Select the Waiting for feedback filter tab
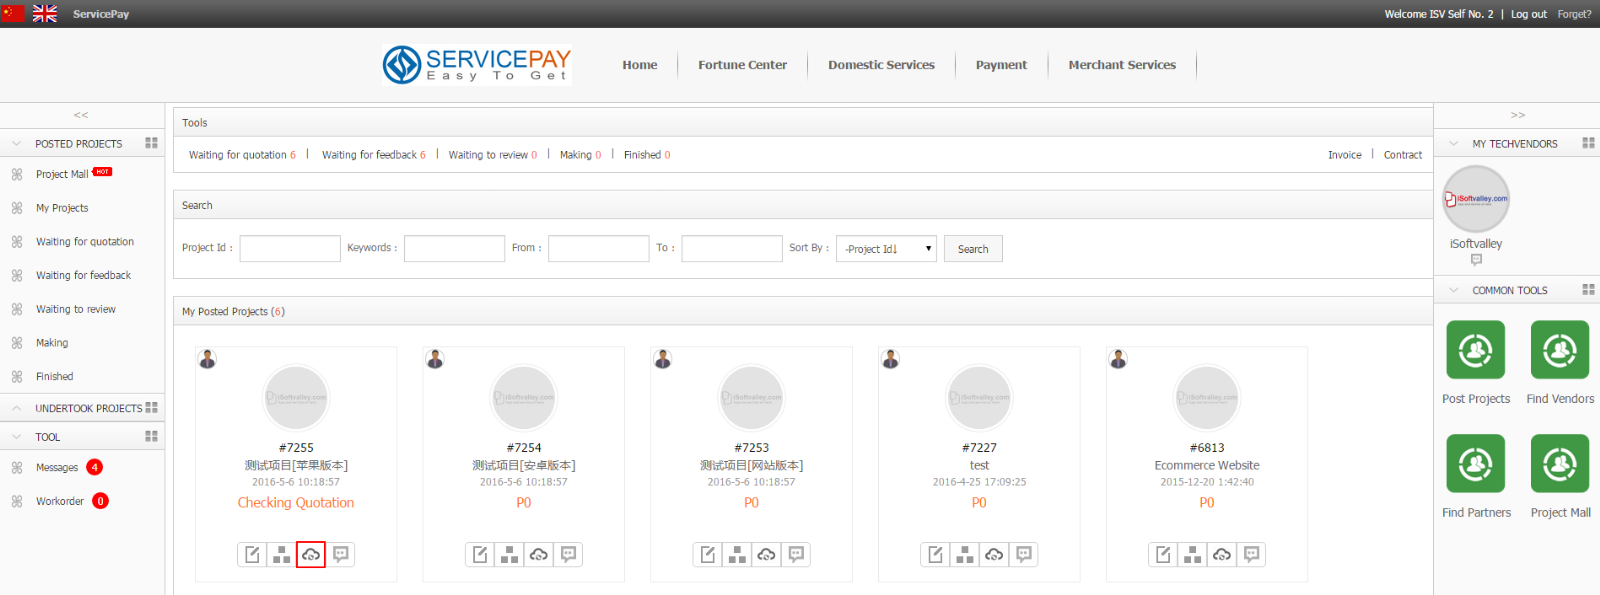1600x595 pixels. tap(374, 155)
